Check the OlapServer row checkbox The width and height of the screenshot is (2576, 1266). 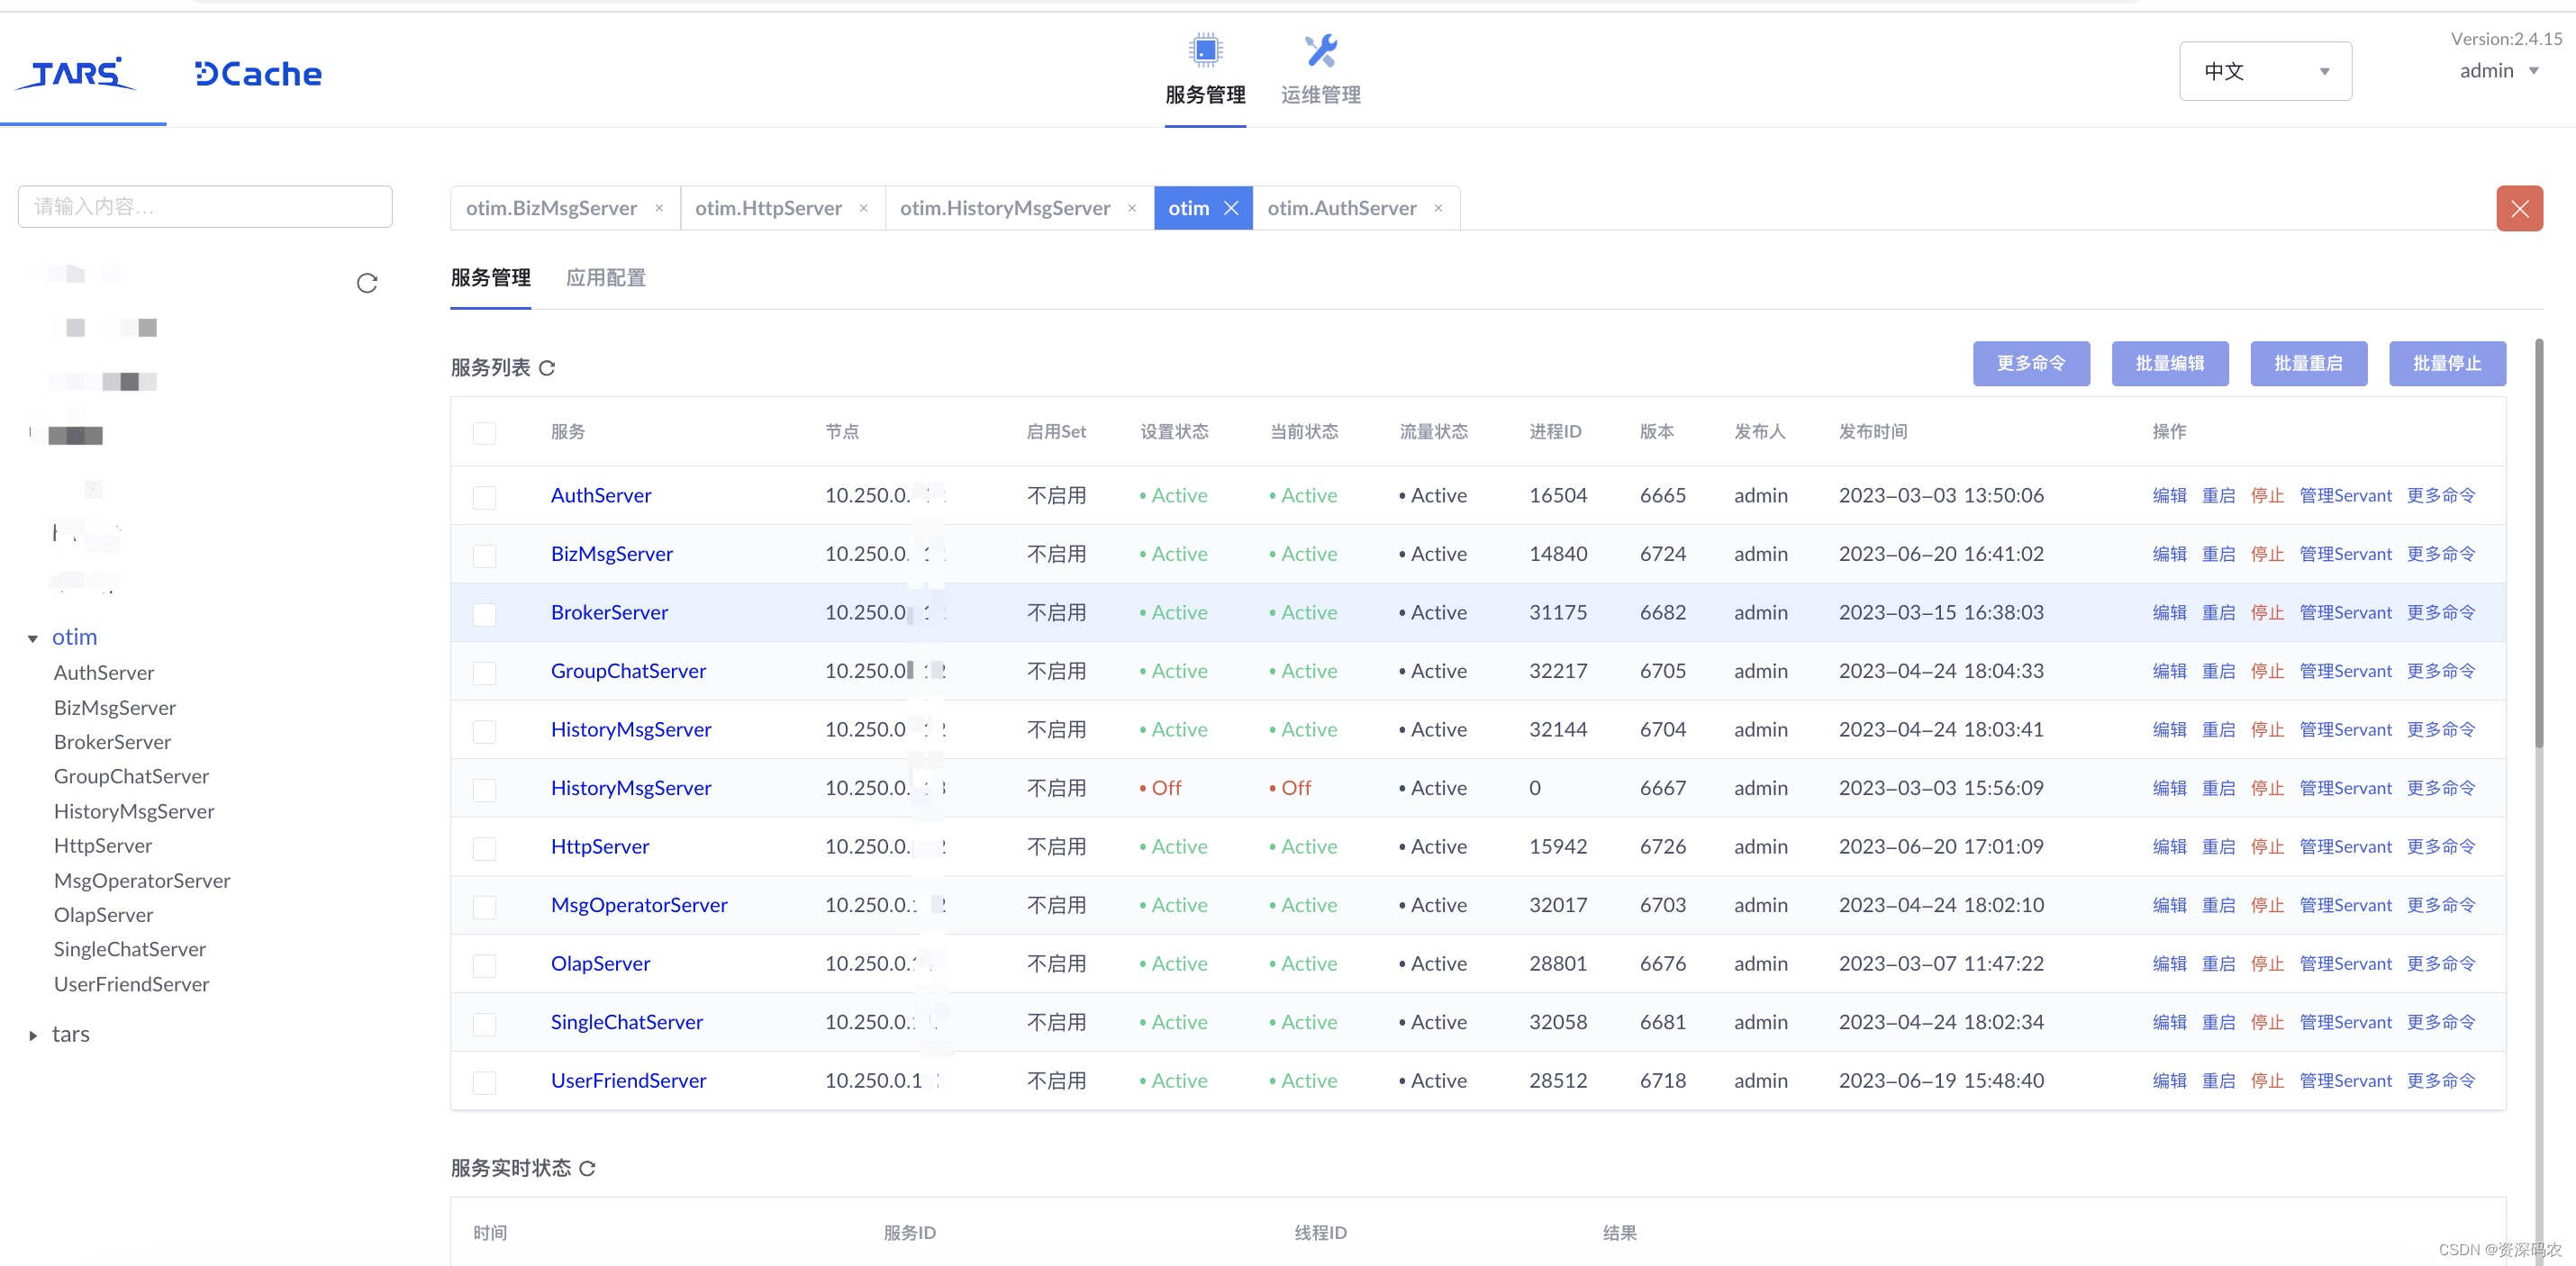click(484, 965)
